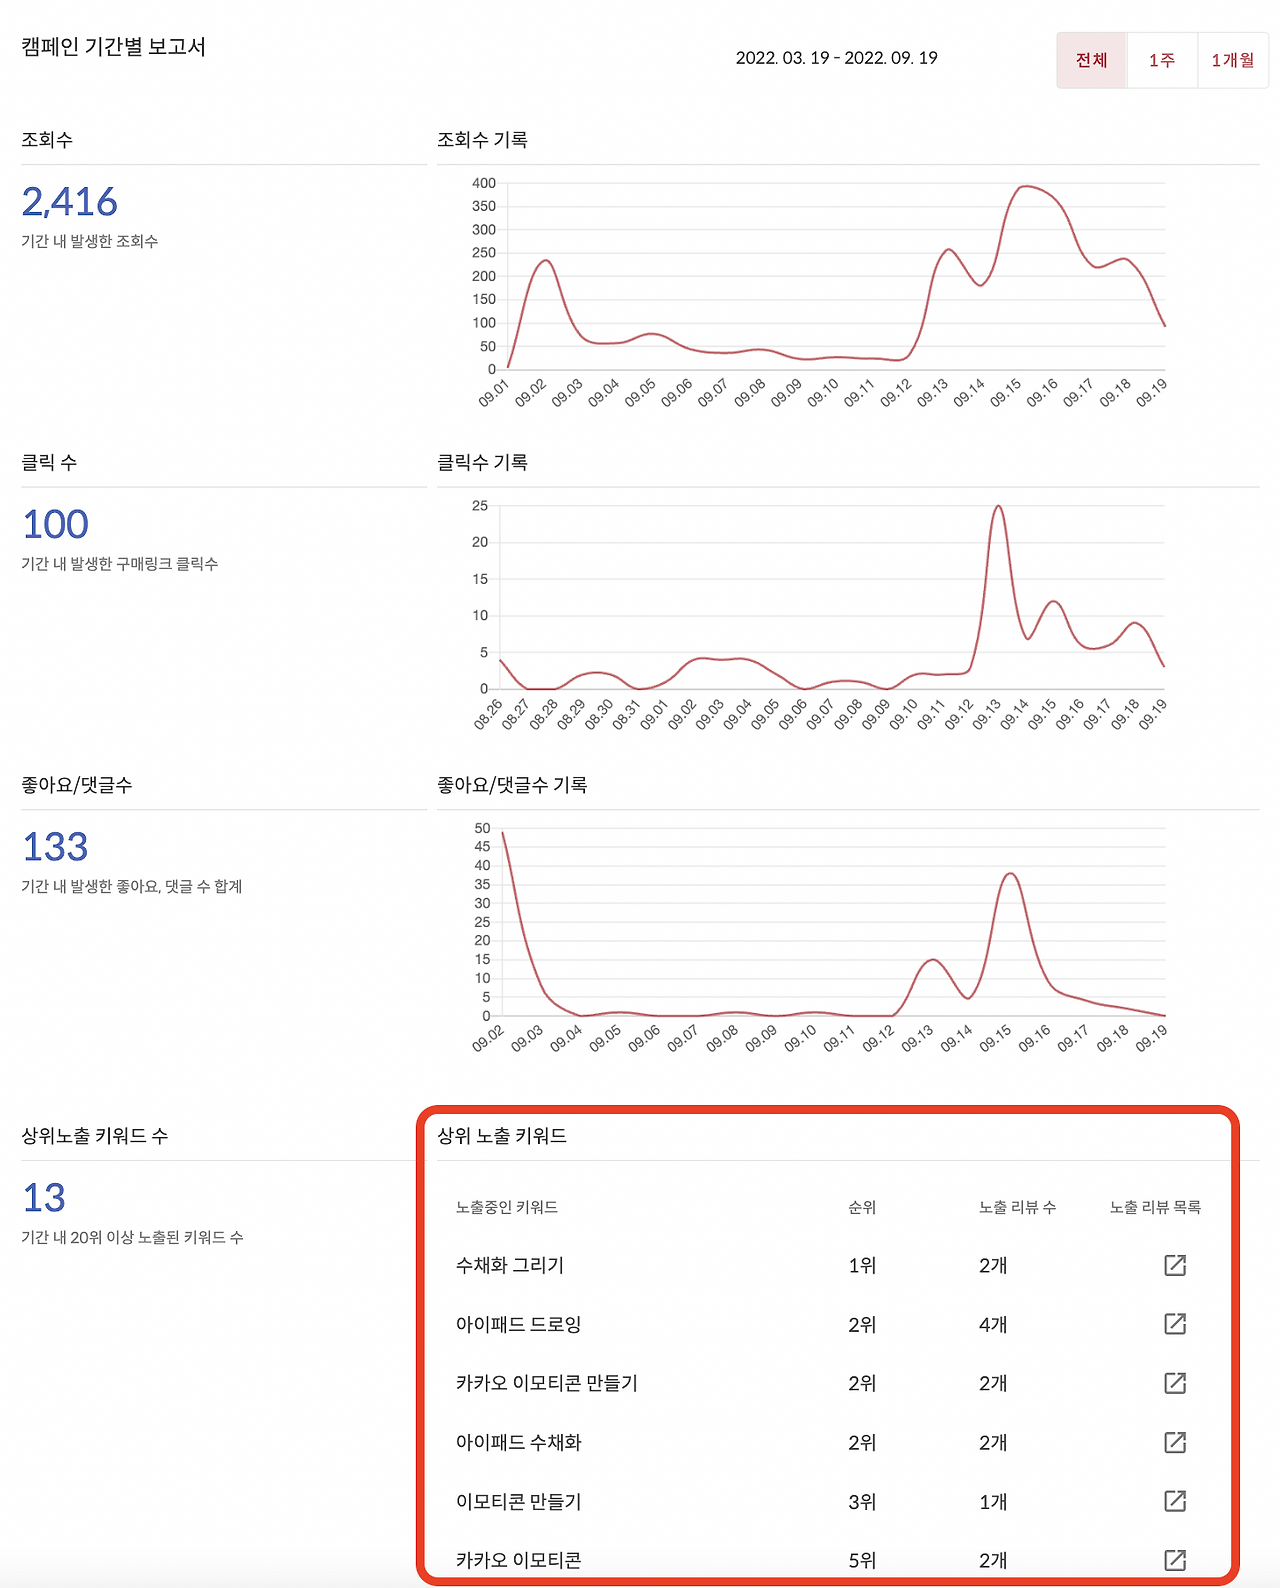Image resolution: width=1280 pixels, height=1588 pixels.
Task: Click the 1개 review count cell
Action: [x=993, y=1501]
